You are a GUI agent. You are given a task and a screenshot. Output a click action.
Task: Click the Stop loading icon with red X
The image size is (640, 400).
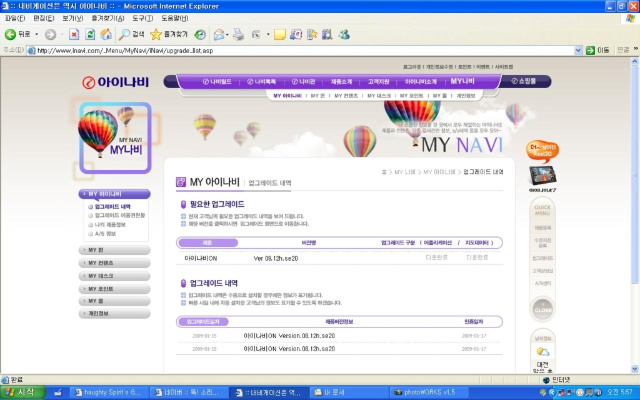click(74, 34)
